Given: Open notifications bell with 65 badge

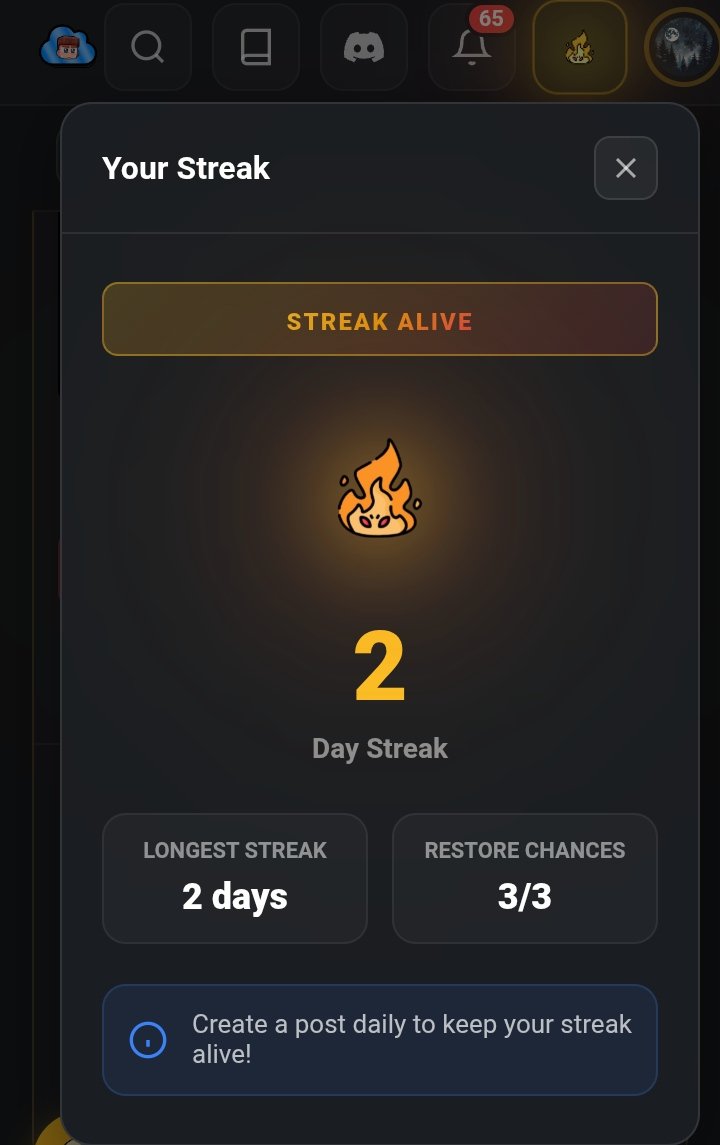Looking at the screenshot, I should [x=472, y=47].
